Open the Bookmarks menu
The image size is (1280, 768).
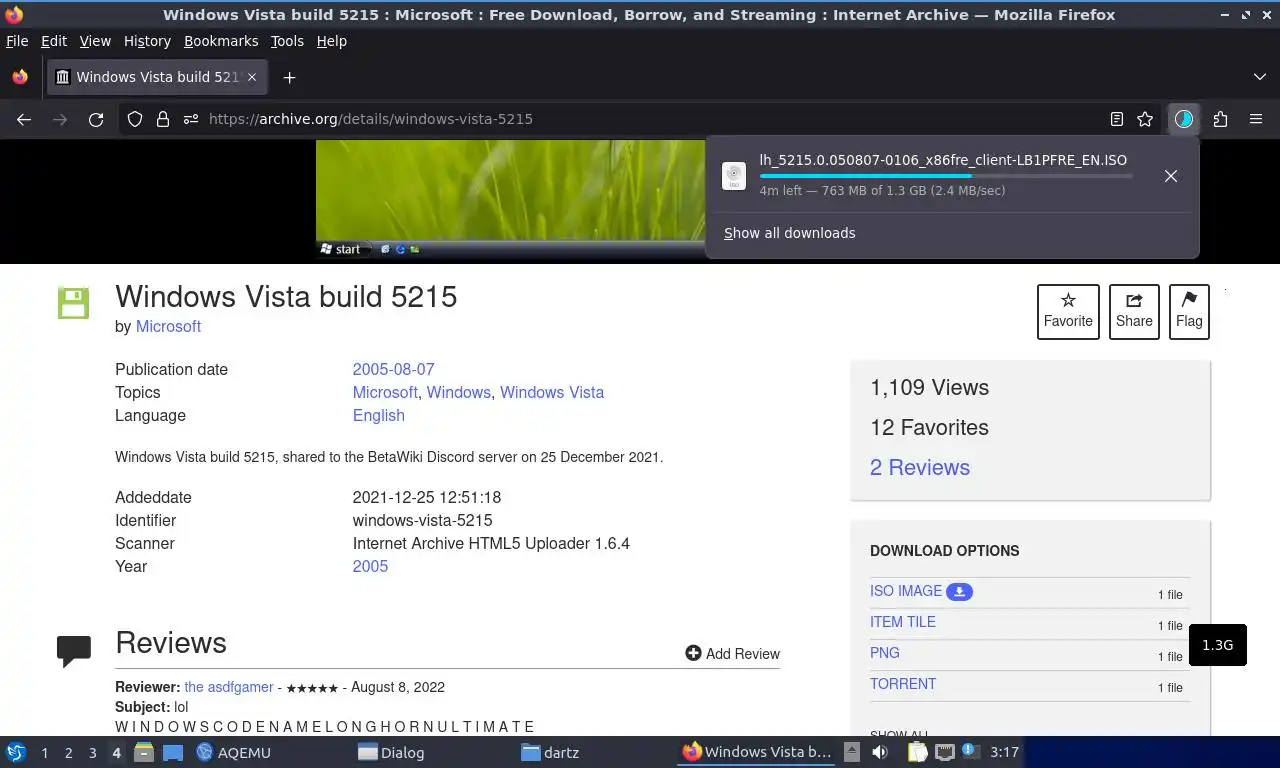pos(221,41)
